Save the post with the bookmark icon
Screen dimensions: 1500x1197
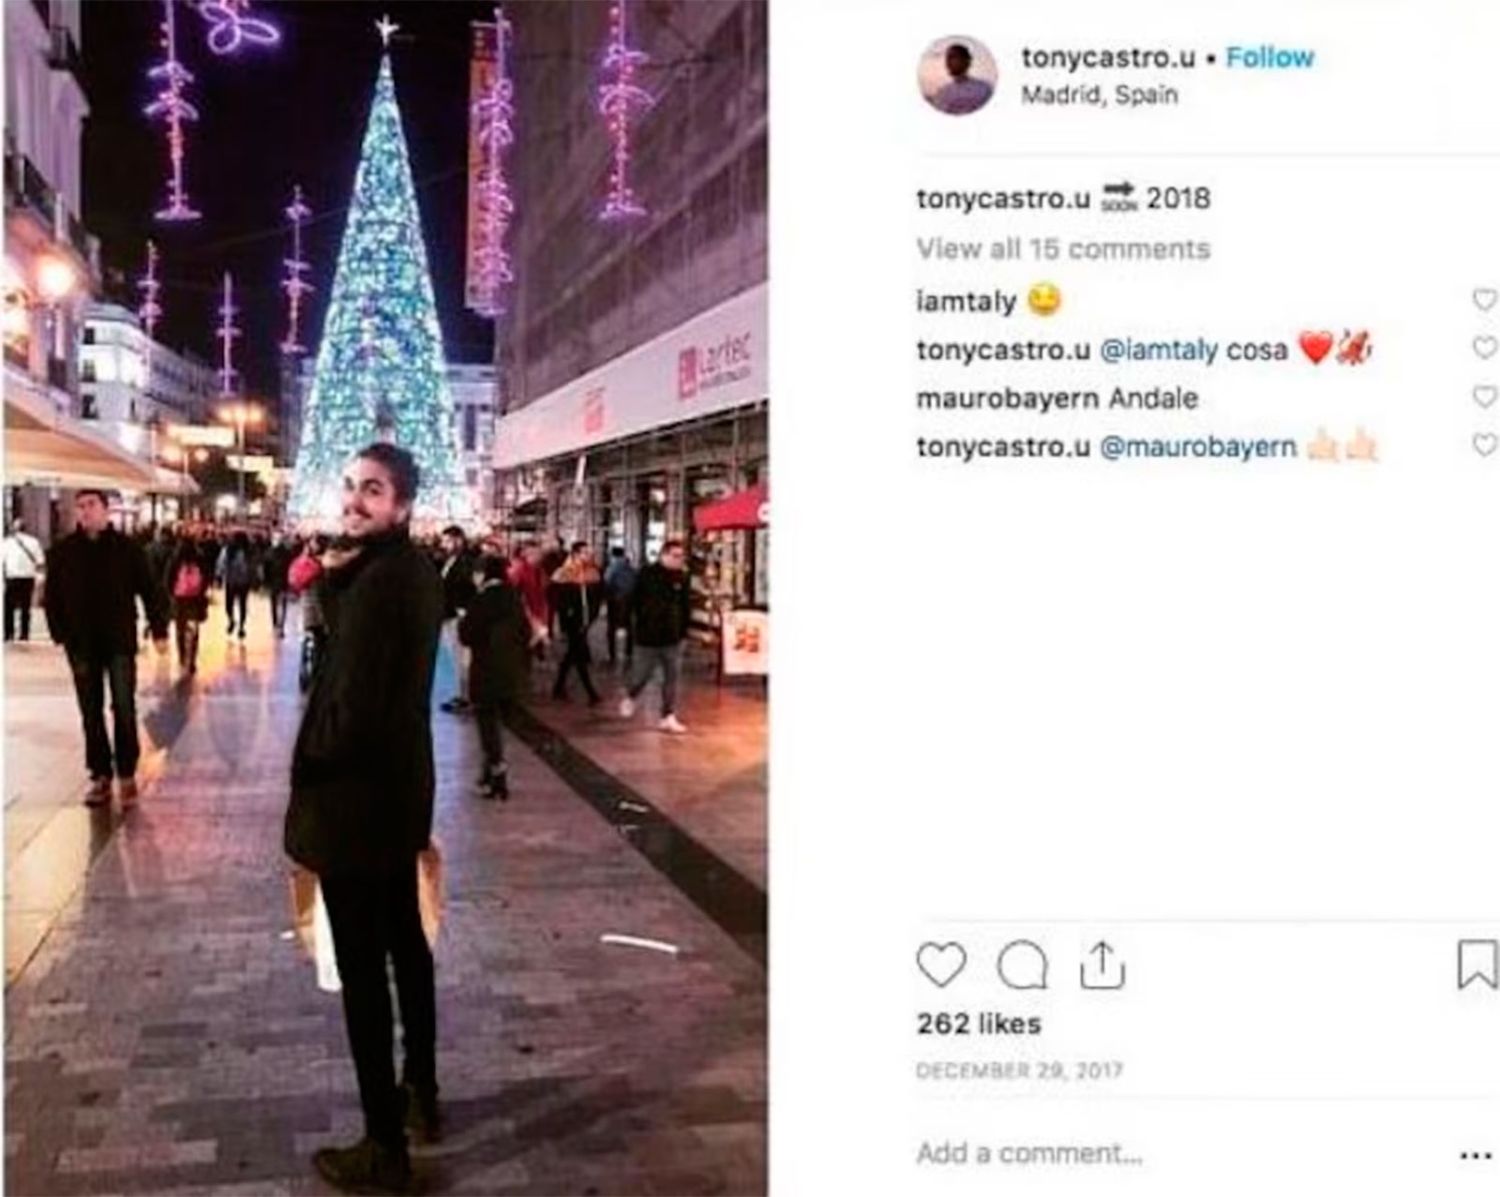(1477, 964)
